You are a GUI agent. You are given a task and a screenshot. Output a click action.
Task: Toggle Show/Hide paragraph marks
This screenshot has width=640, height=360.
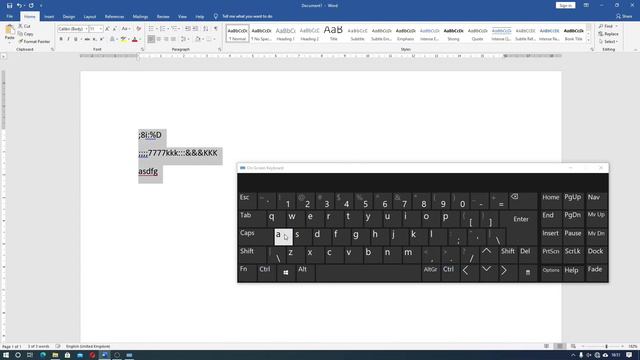(216, 29)
